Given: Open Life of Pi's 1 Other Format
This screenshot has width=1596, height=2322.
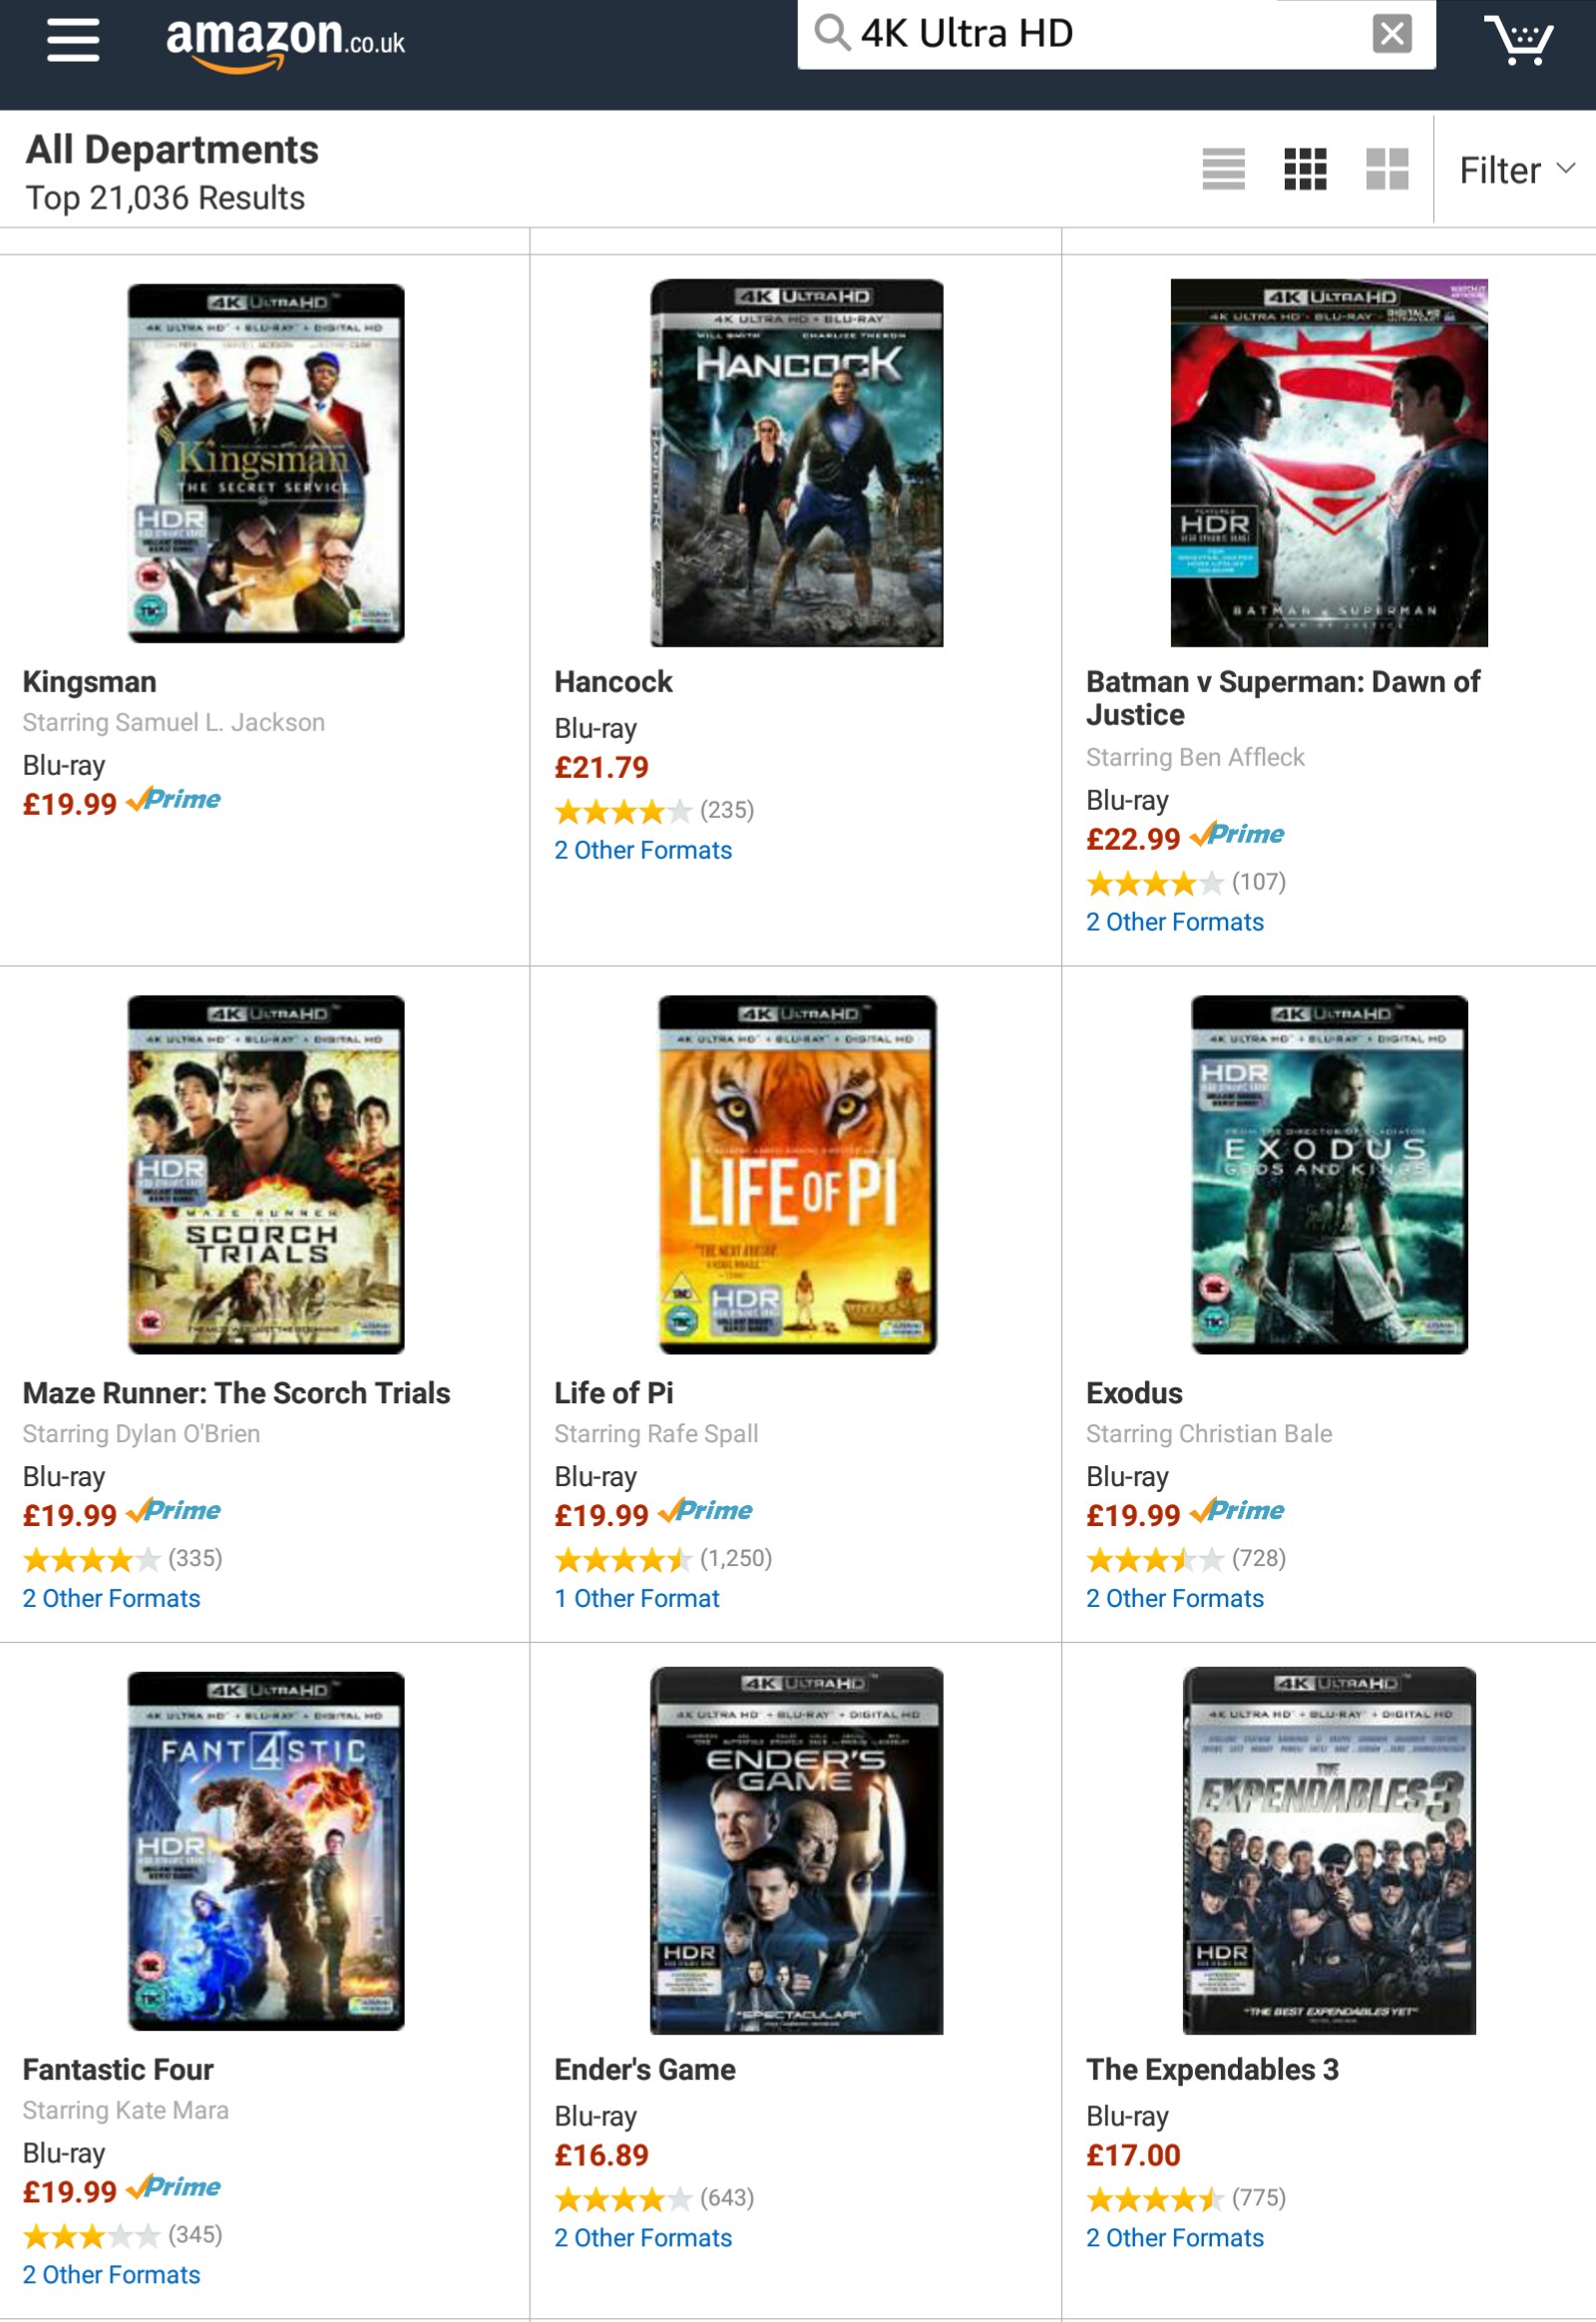Looking at the screenshot, I should [637, 1598].
